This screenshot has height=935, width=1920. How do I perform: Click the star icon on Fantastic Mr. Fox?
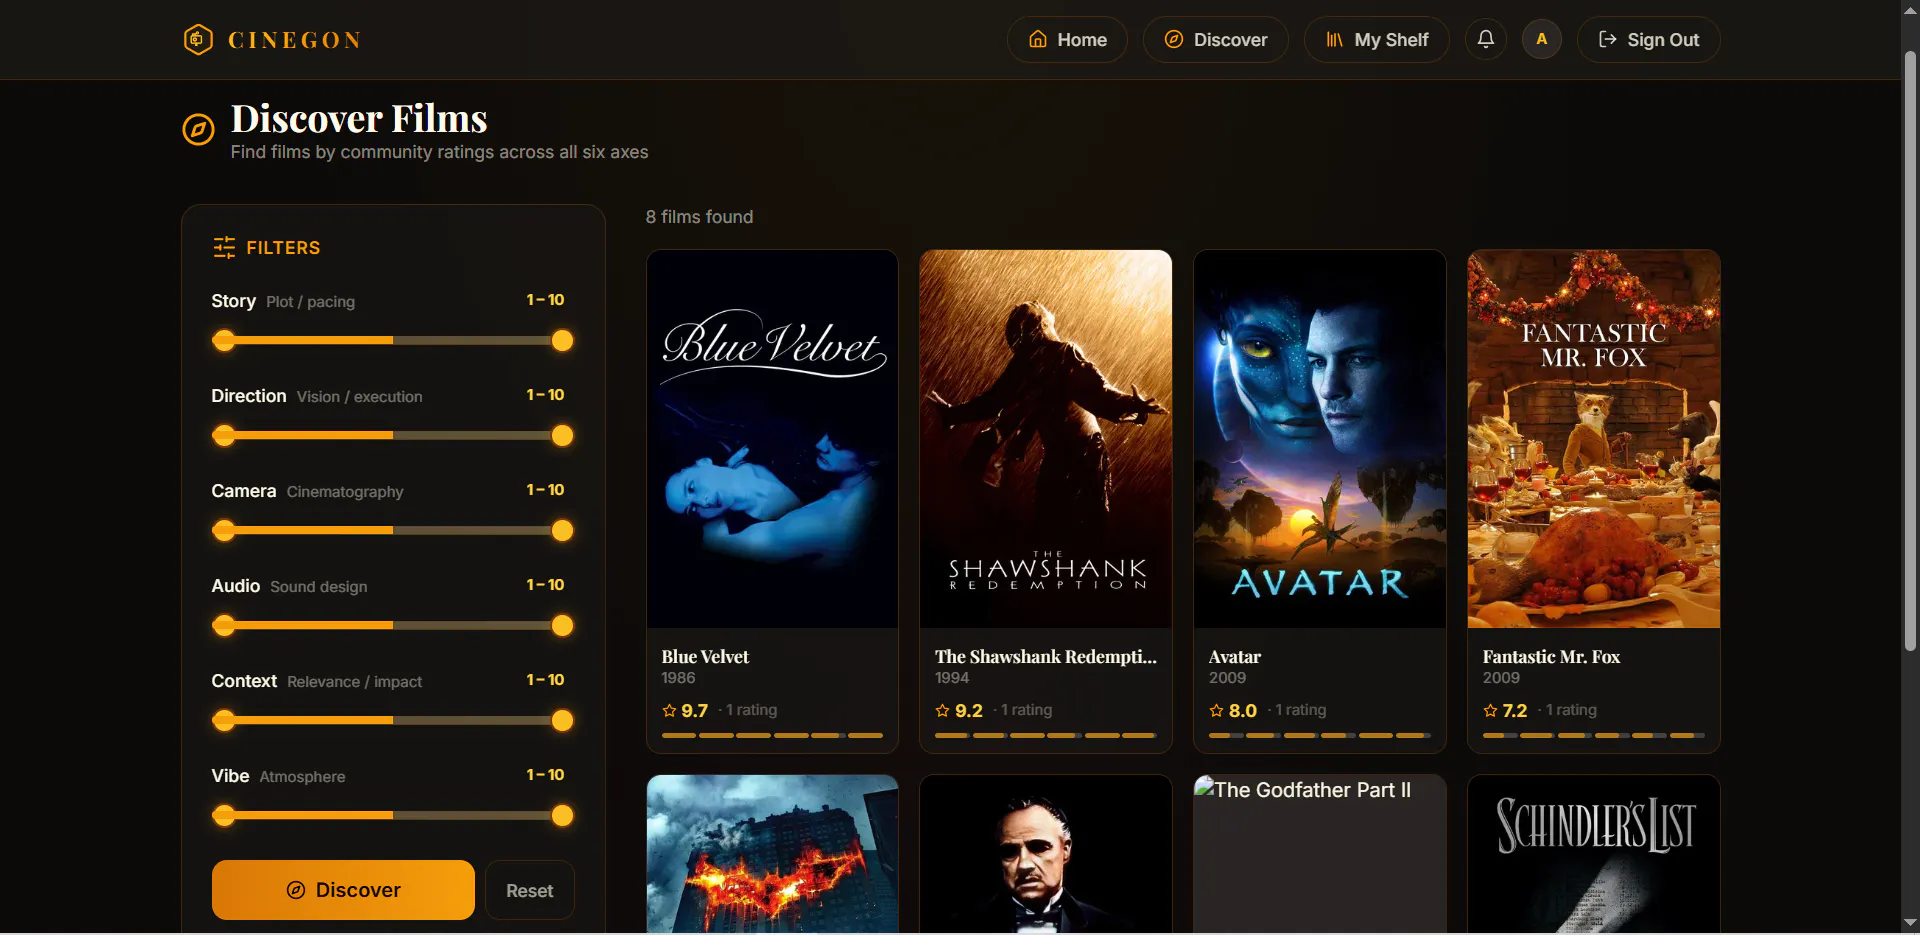click(x=1490, y=711)
